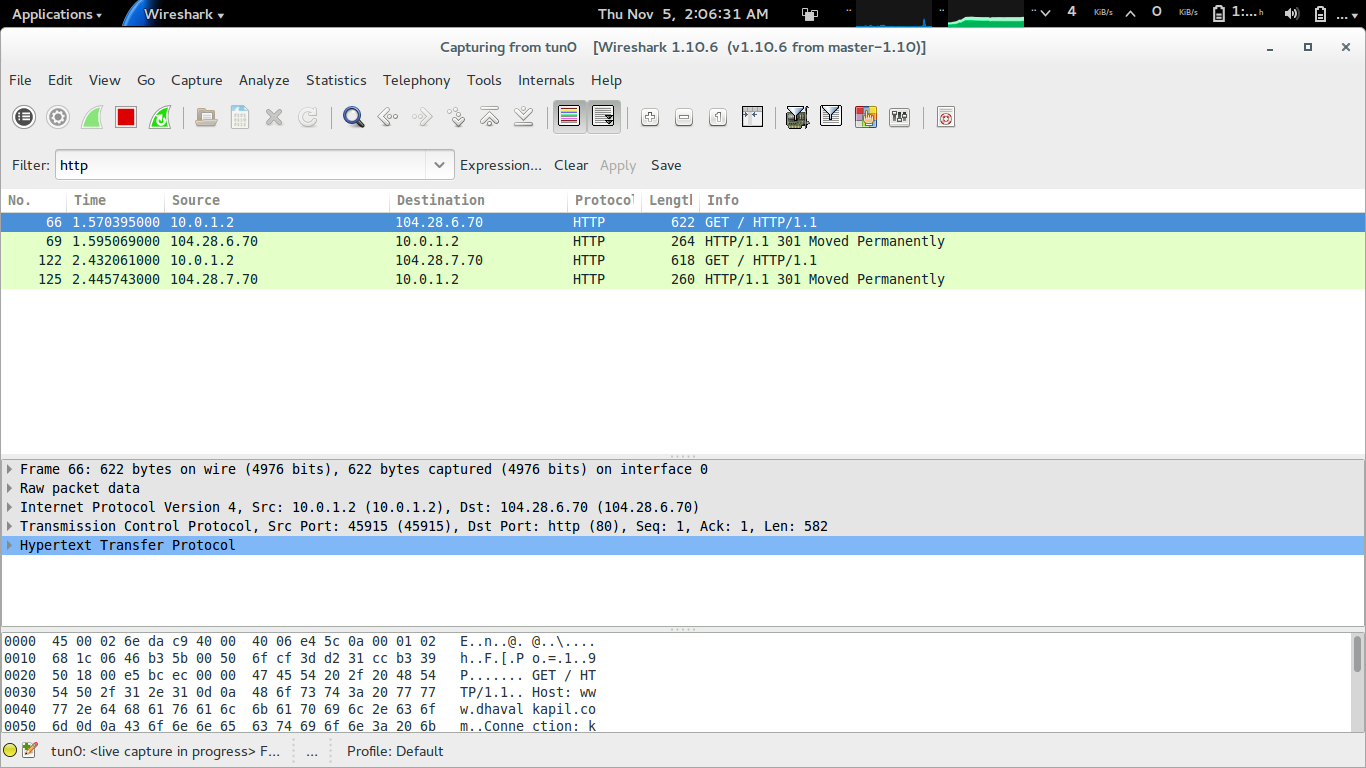Open the interfaces list toolbar icon
This screenshot has height=768, width=1366.
[x=24, y=117]
